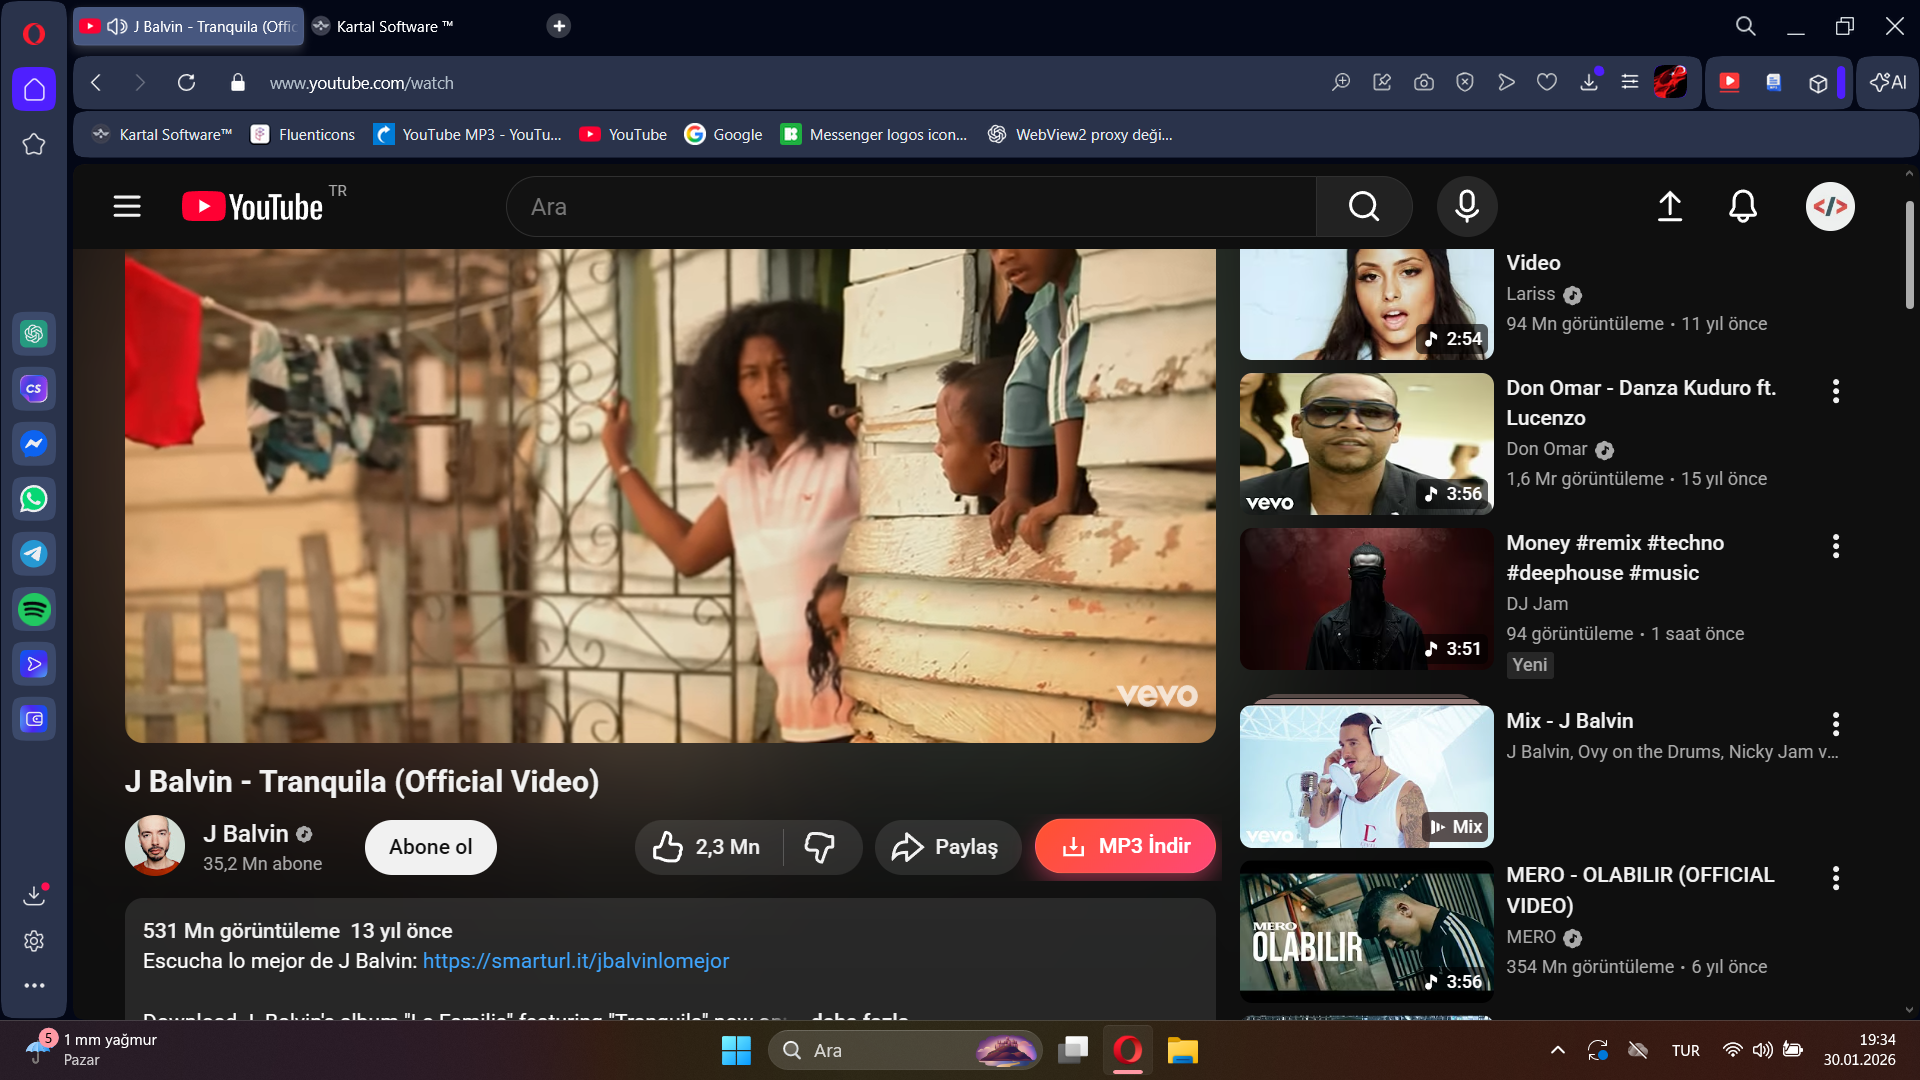1920x1080 pixels.
Task: Open downloads in the Opera sidebar
Action: [x=34, y=894]
